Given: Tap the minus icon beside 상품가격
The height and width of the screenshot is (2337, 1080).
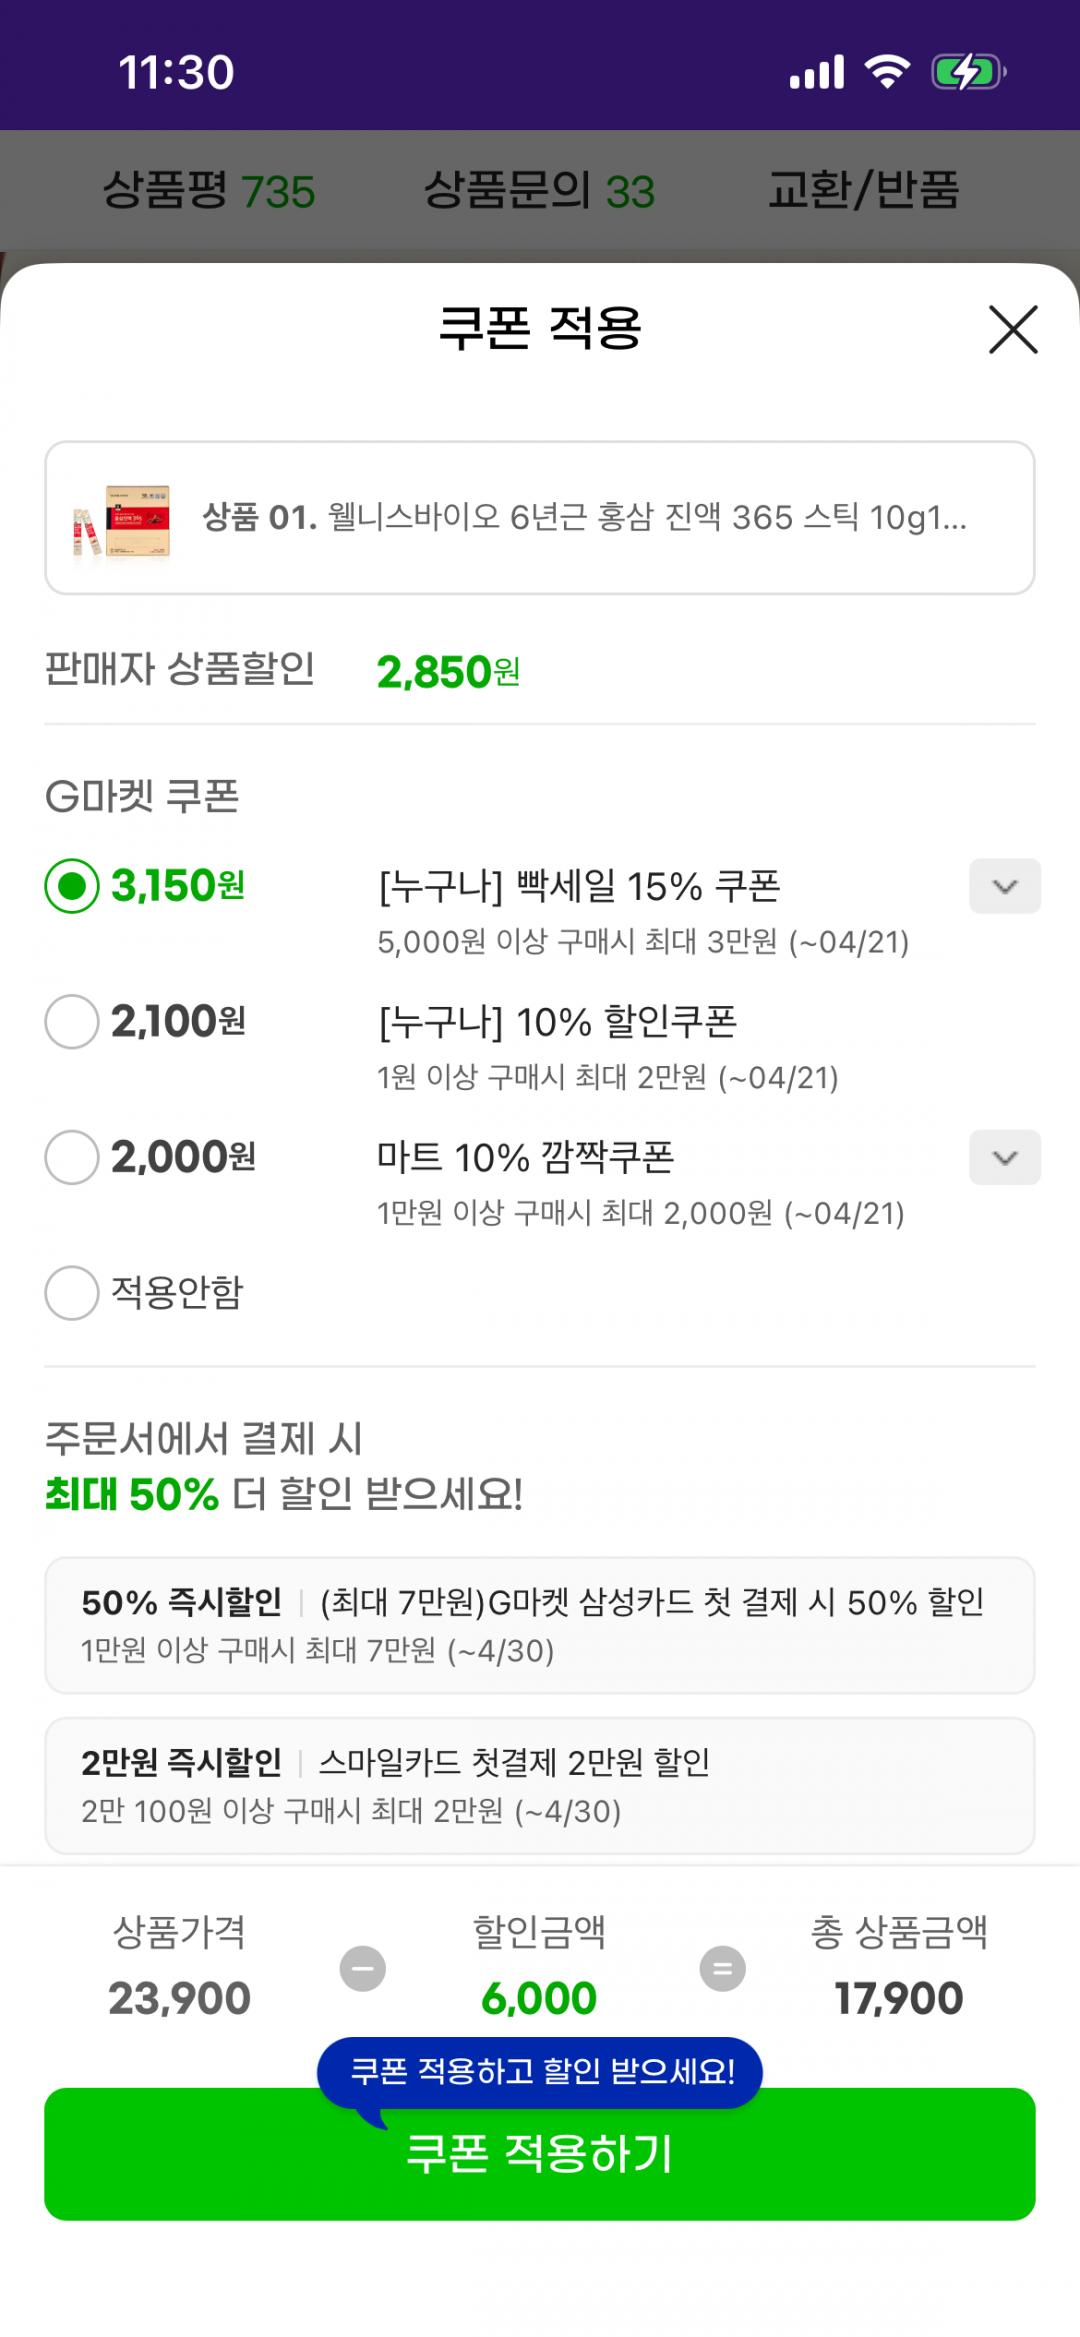Looking at the screenshot, I should [x=362, y=1968].
